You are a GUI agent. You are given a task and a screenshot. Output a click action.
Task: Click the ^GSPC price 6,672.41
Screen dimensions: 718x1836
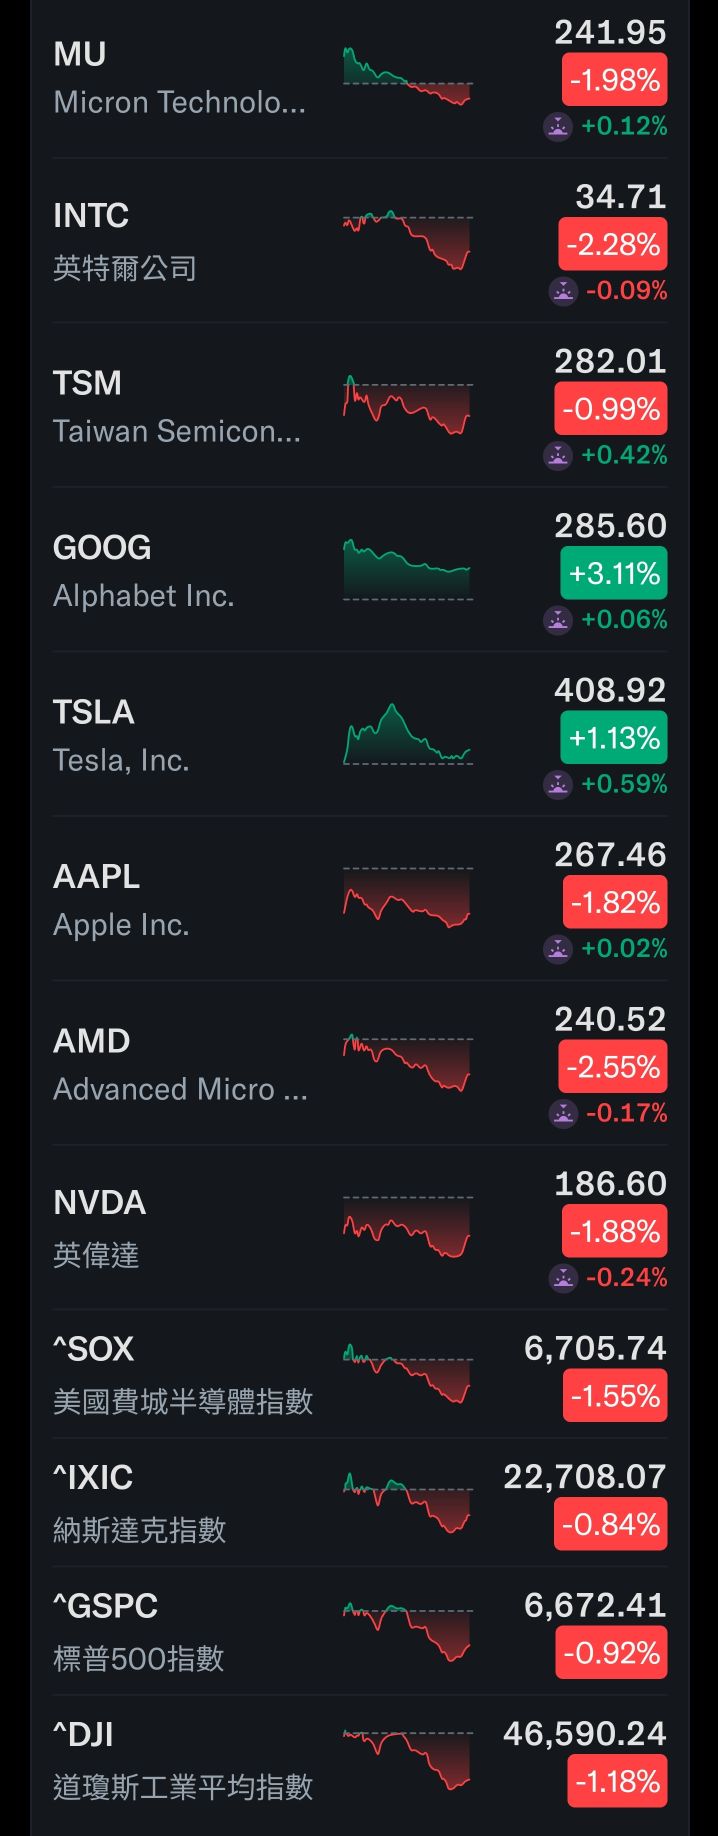594,1606
